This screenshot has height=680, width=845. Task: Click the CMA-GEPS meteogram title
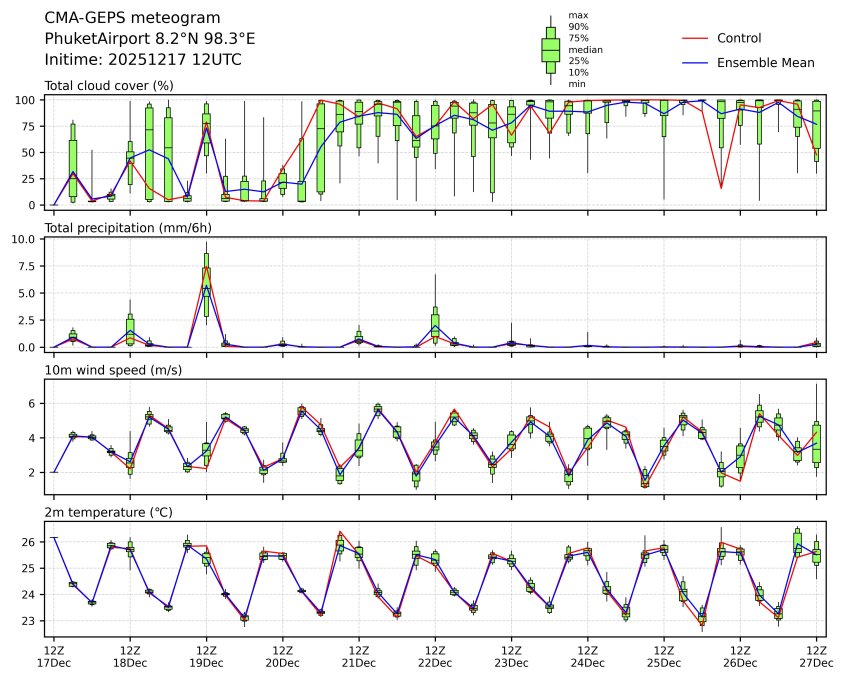pos(119,18)
